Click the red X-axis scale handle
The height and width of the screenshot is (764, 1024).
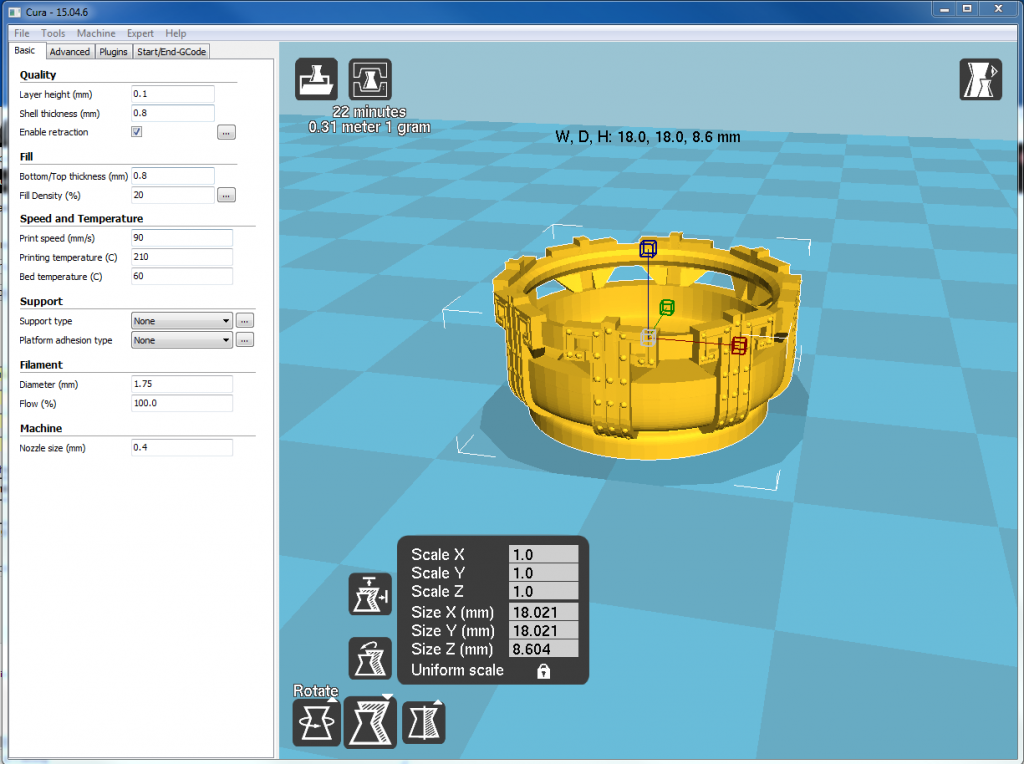point(739,346)
